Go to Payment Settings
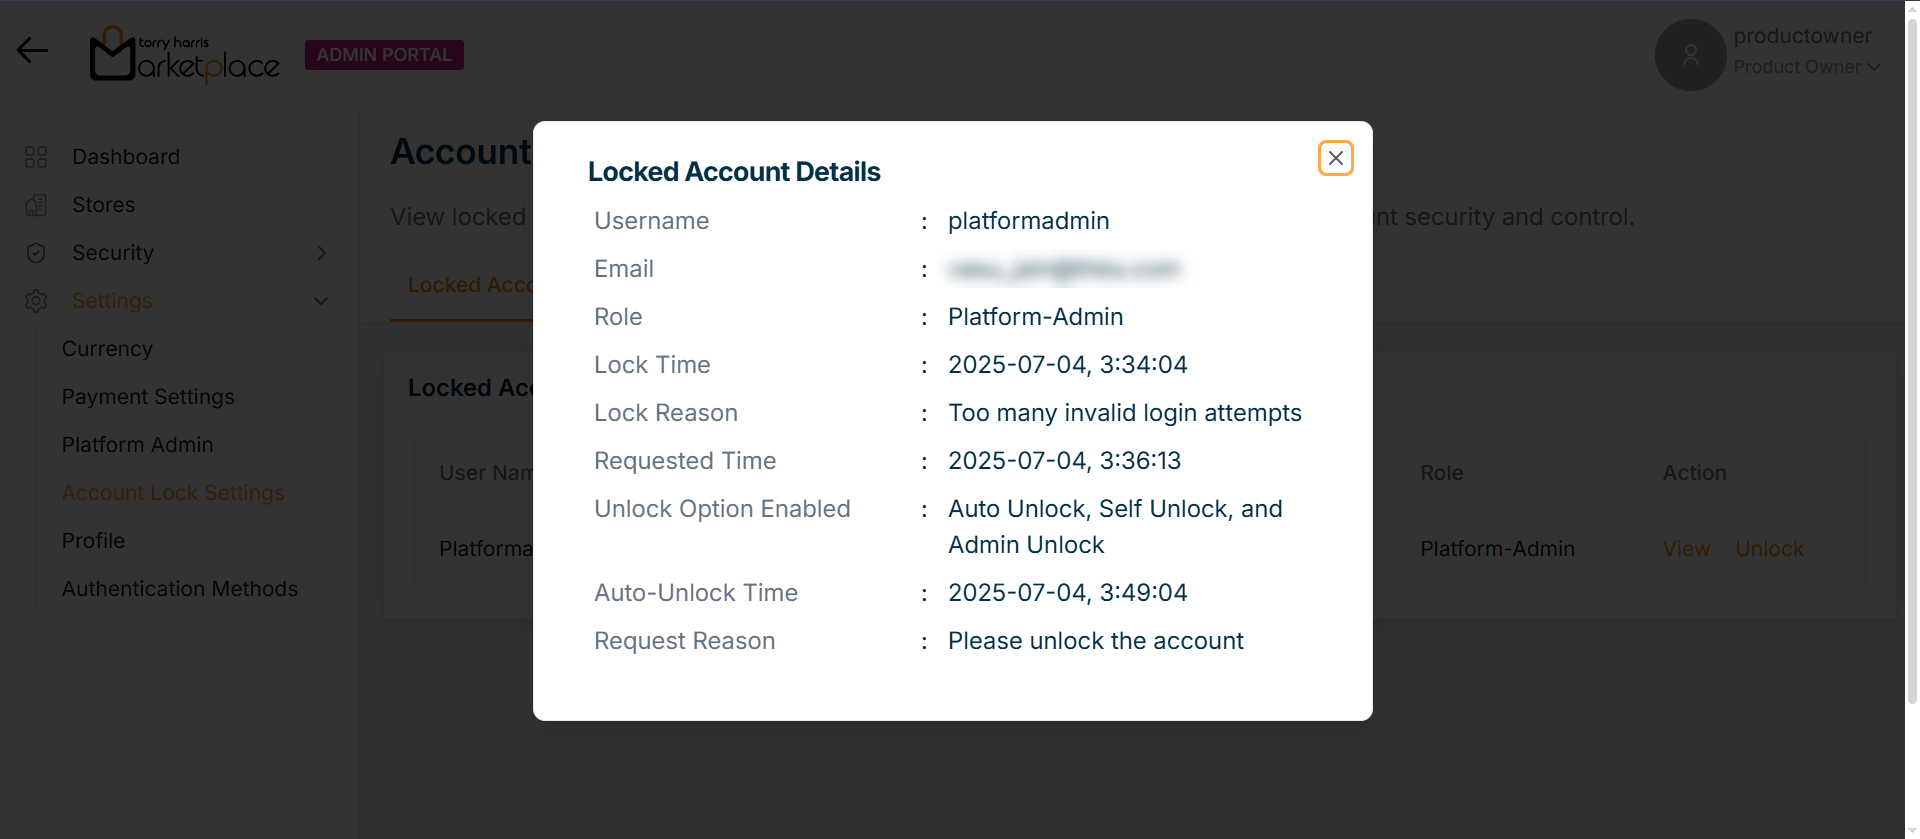 point(148,397)
